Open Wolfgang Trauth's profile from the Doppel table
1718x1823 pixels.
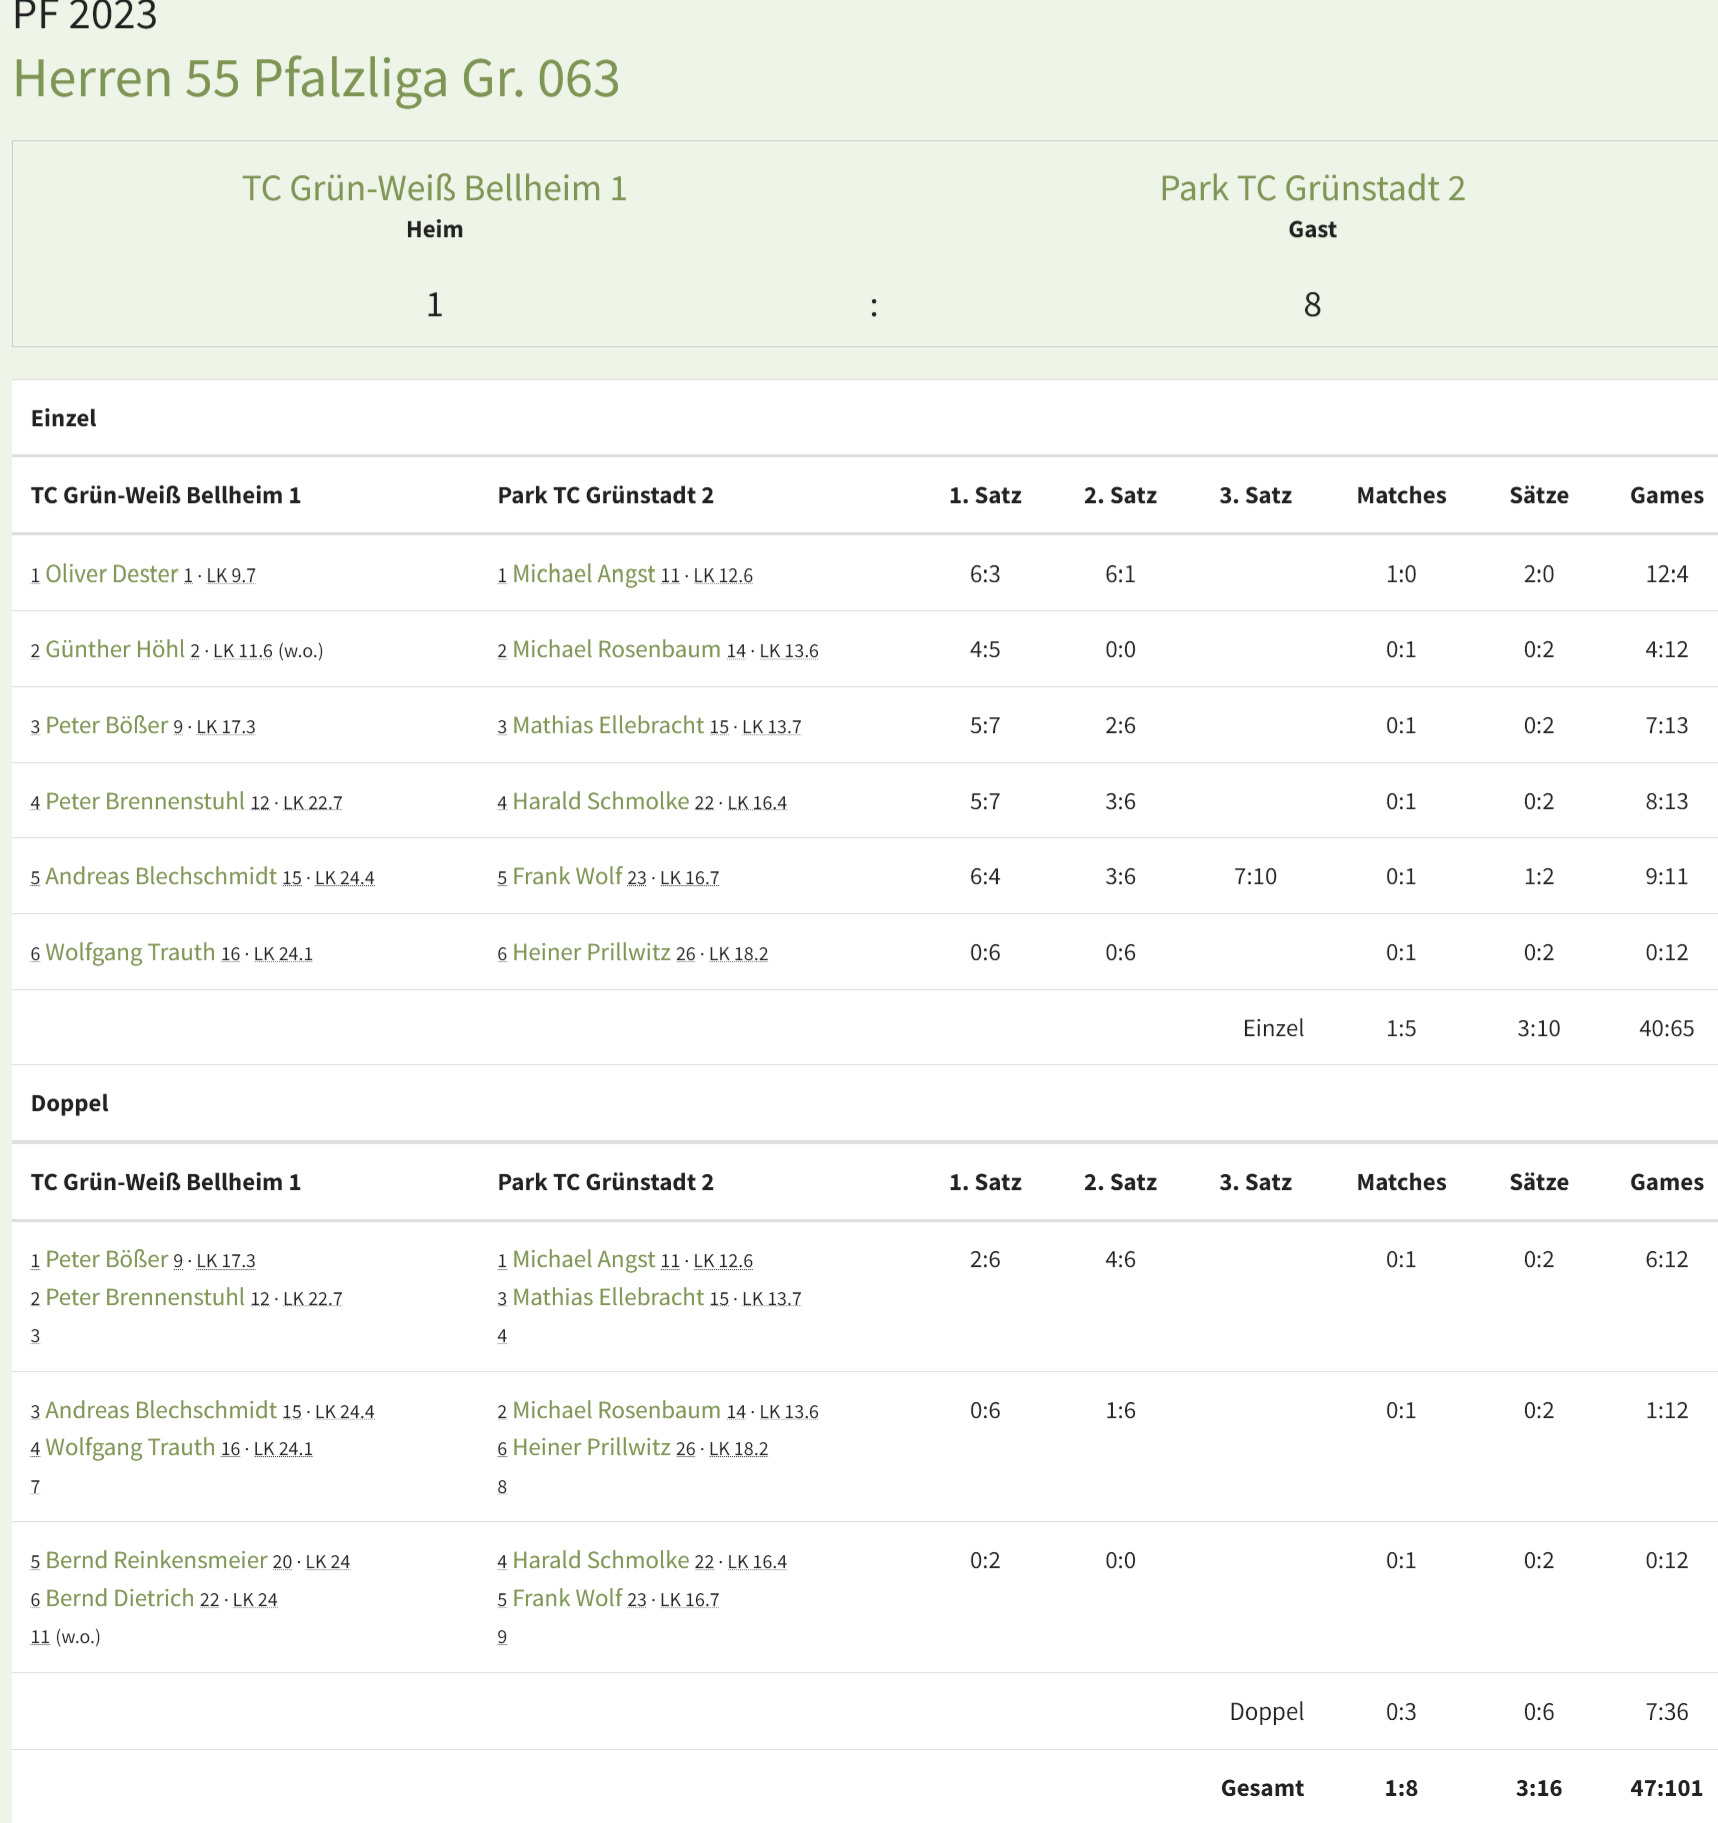(130, 1448)
